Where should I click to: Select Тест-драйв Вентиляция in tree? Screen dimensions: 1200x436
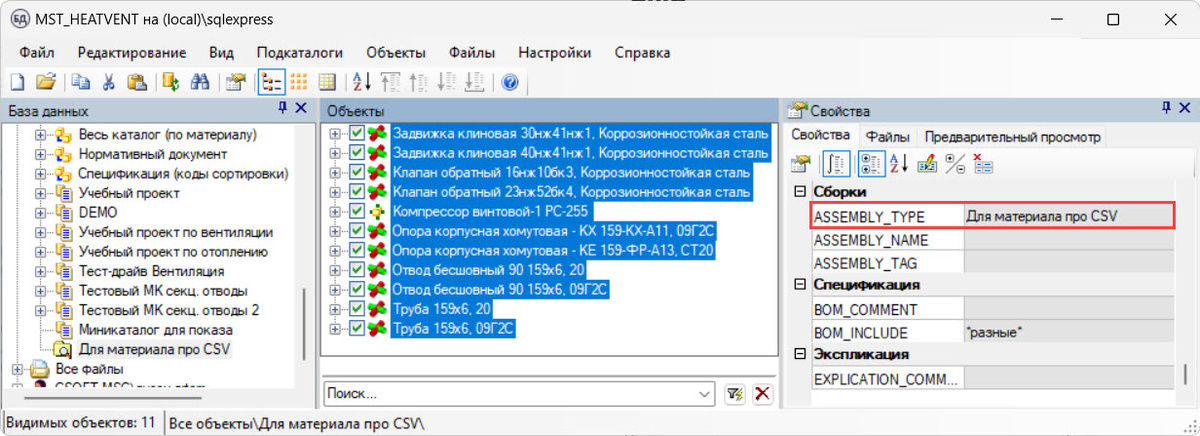pyautogui.click(x=151, y=271)
